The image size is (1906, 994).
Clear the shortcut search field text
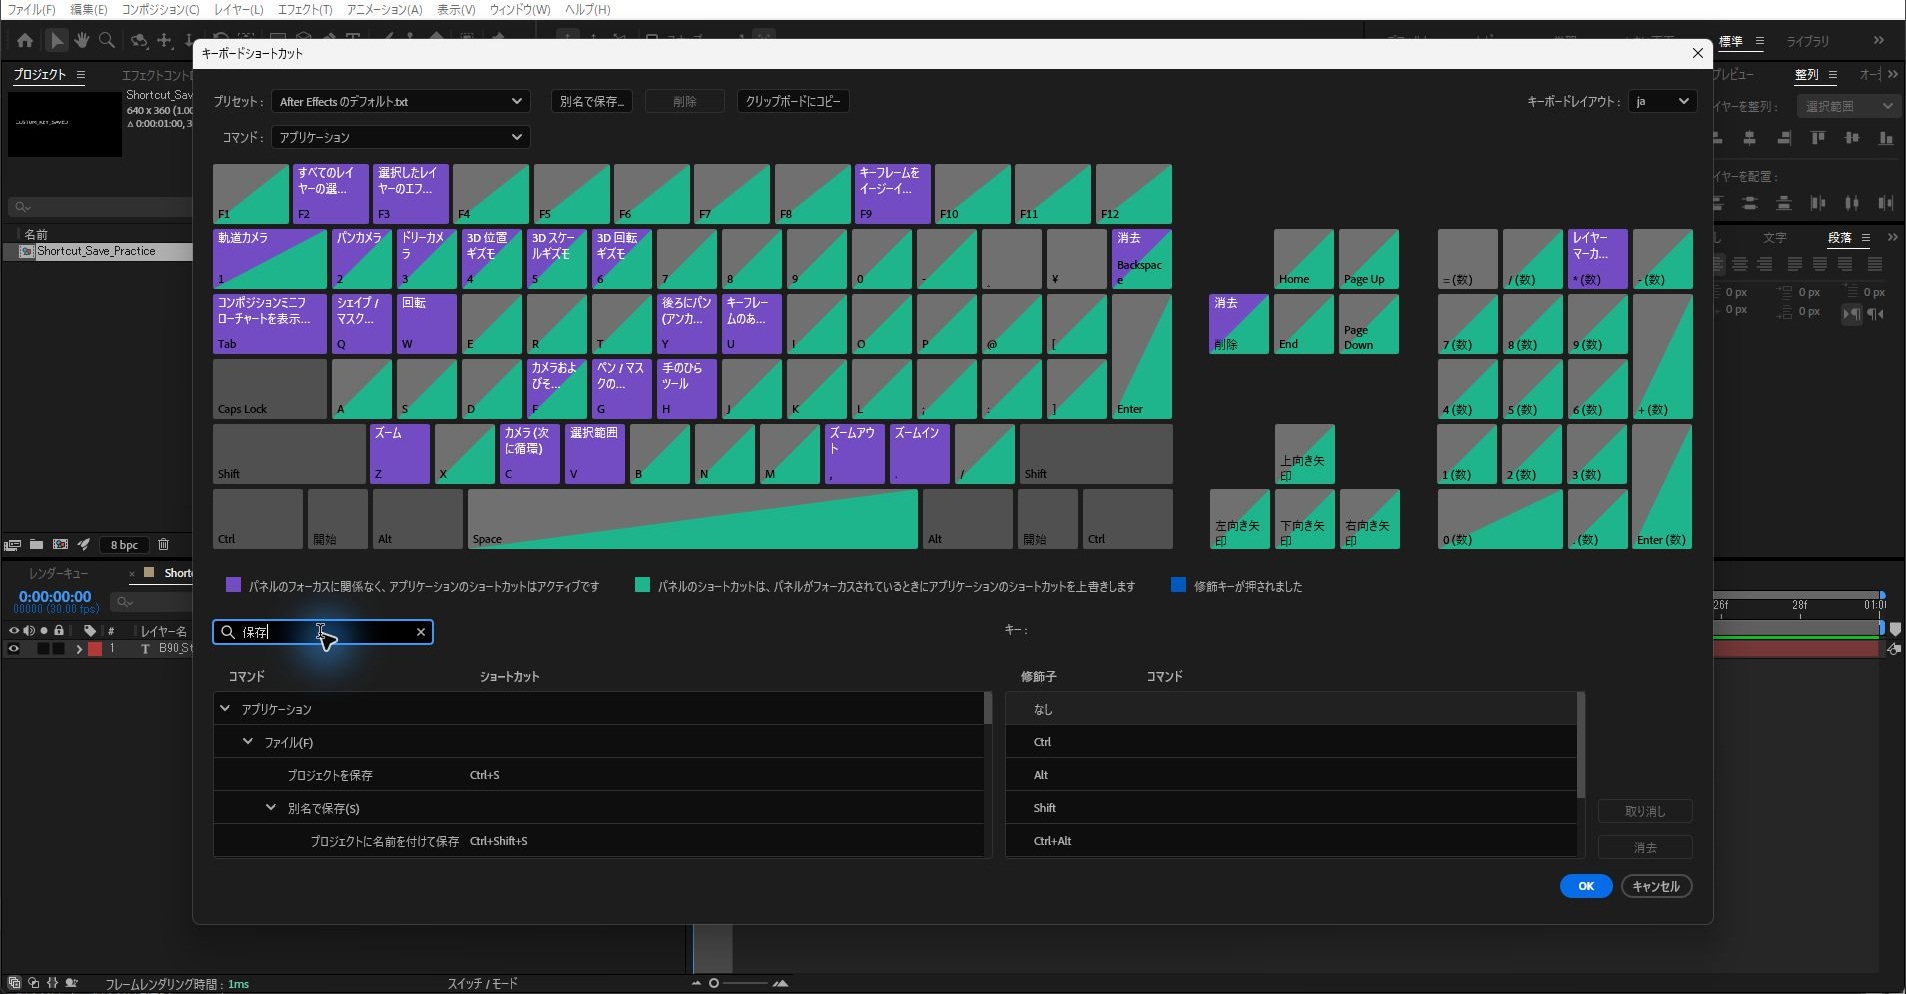pyautogui.click(x=421, y=632)
